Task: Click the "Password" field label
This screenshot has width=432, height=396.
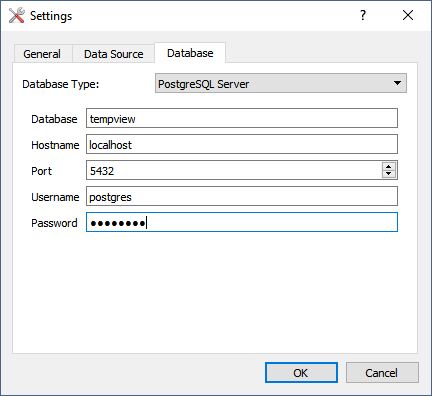Action: (x=54, y=223)
